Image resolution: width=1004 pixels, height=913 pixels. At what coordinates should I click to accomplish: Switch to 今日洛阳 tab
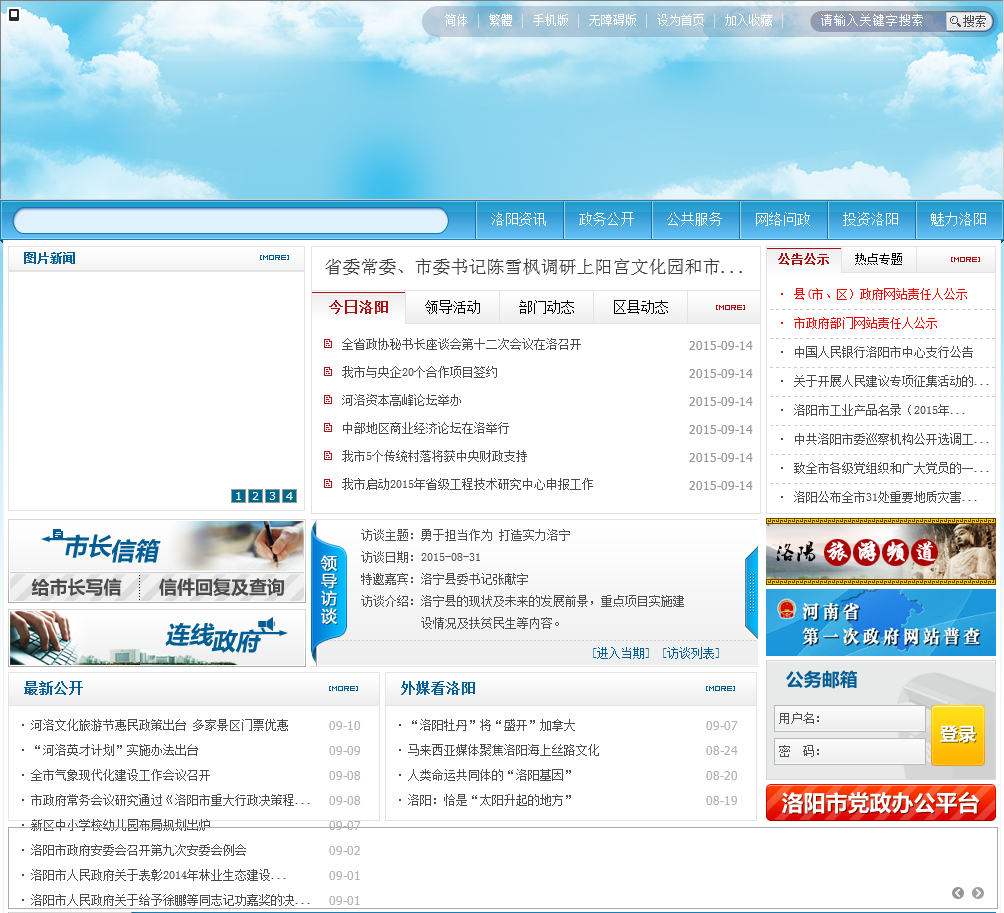pyautogui.click(x=359, y=307)
